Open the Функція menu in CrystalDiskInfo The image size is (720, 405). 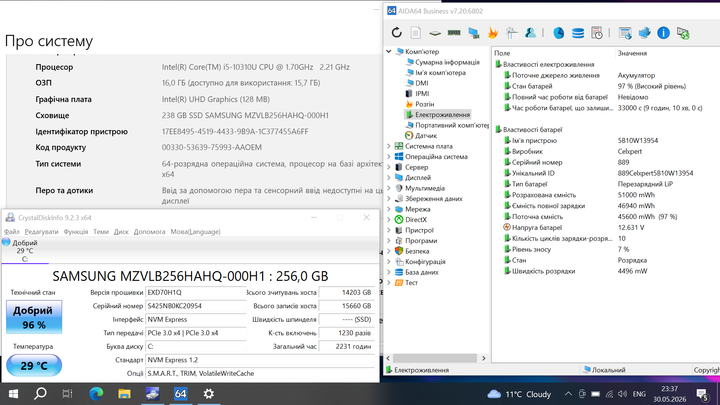pyautogui.click(x=76, y=231)
